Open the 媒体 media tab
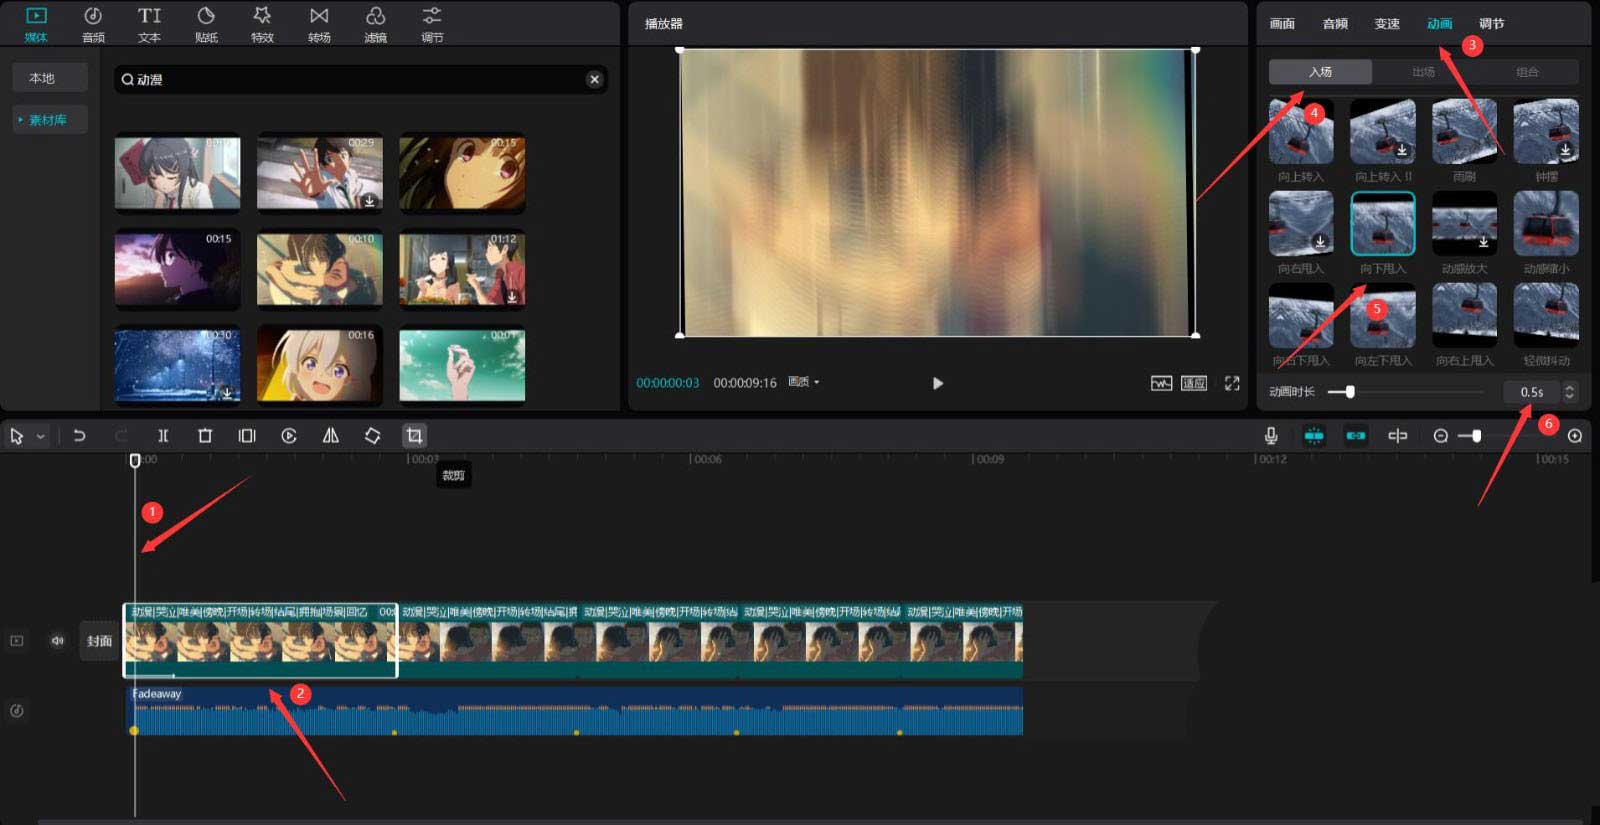Viewport: 1600px width, 825px height. (x=36, y=25)
